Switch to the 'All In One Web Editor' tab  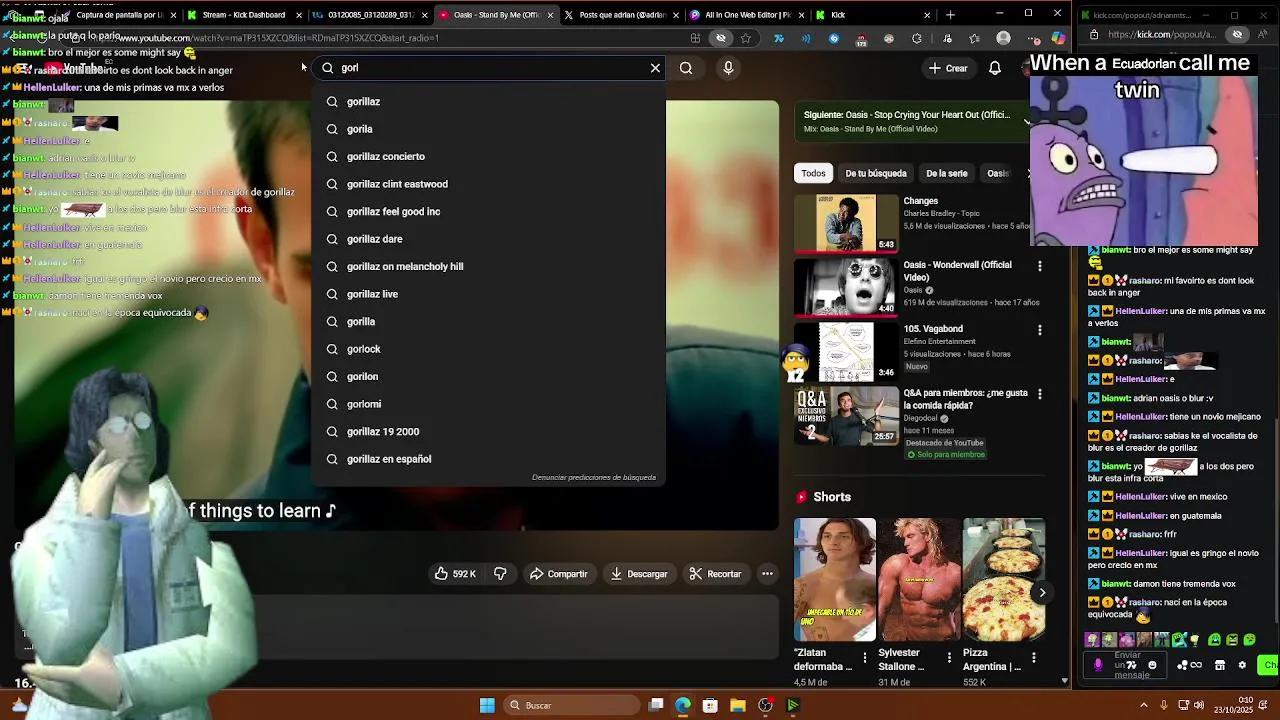click(x=748, y=15)
